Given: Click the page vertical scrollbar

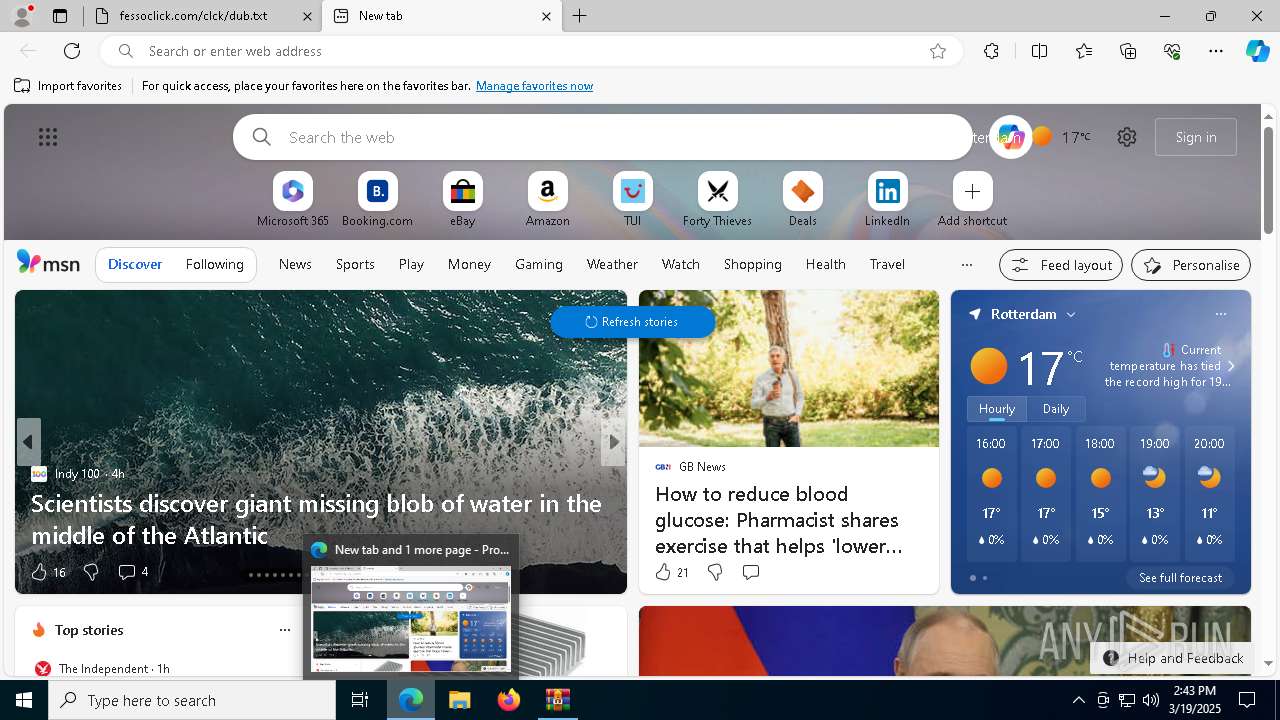Looking at the screenshot, I should coord(1268,180).
